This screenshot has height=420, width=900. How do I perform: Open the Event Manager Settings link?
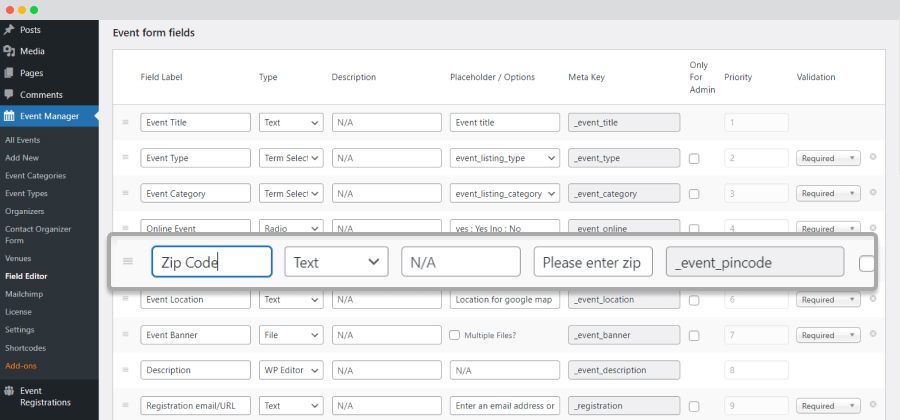pos(19,330)
